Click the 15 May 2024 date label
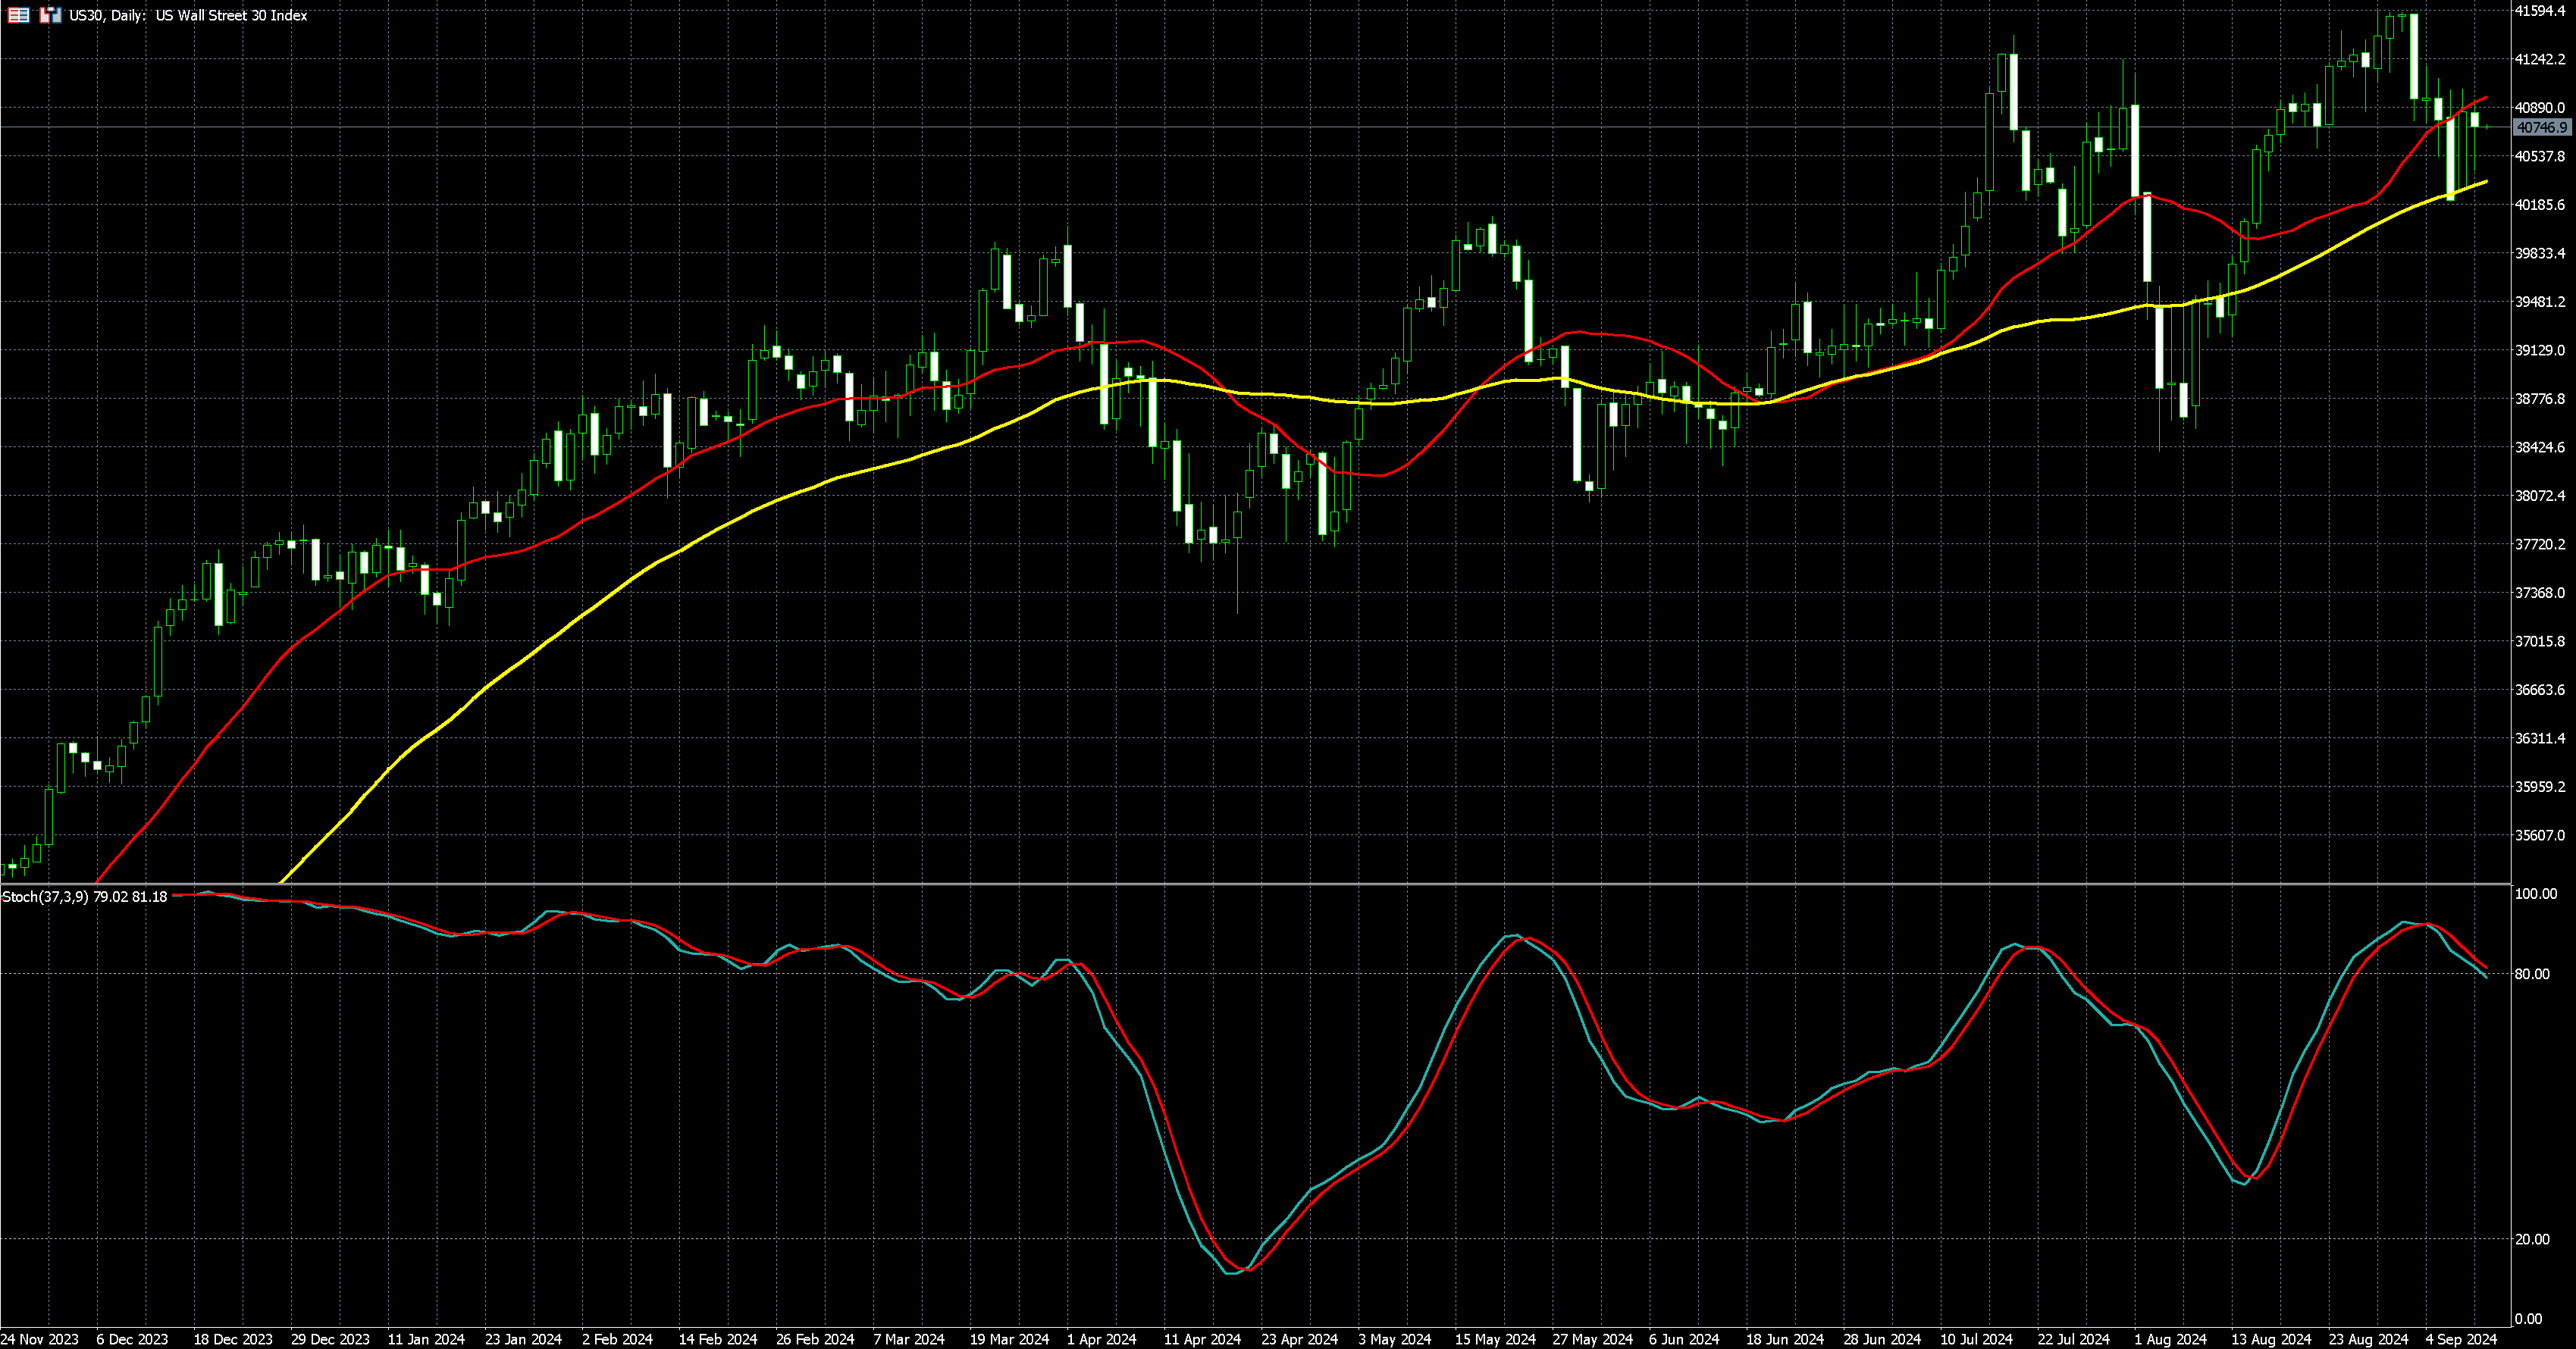 pyautogui.click(x=1494, y=1339)
